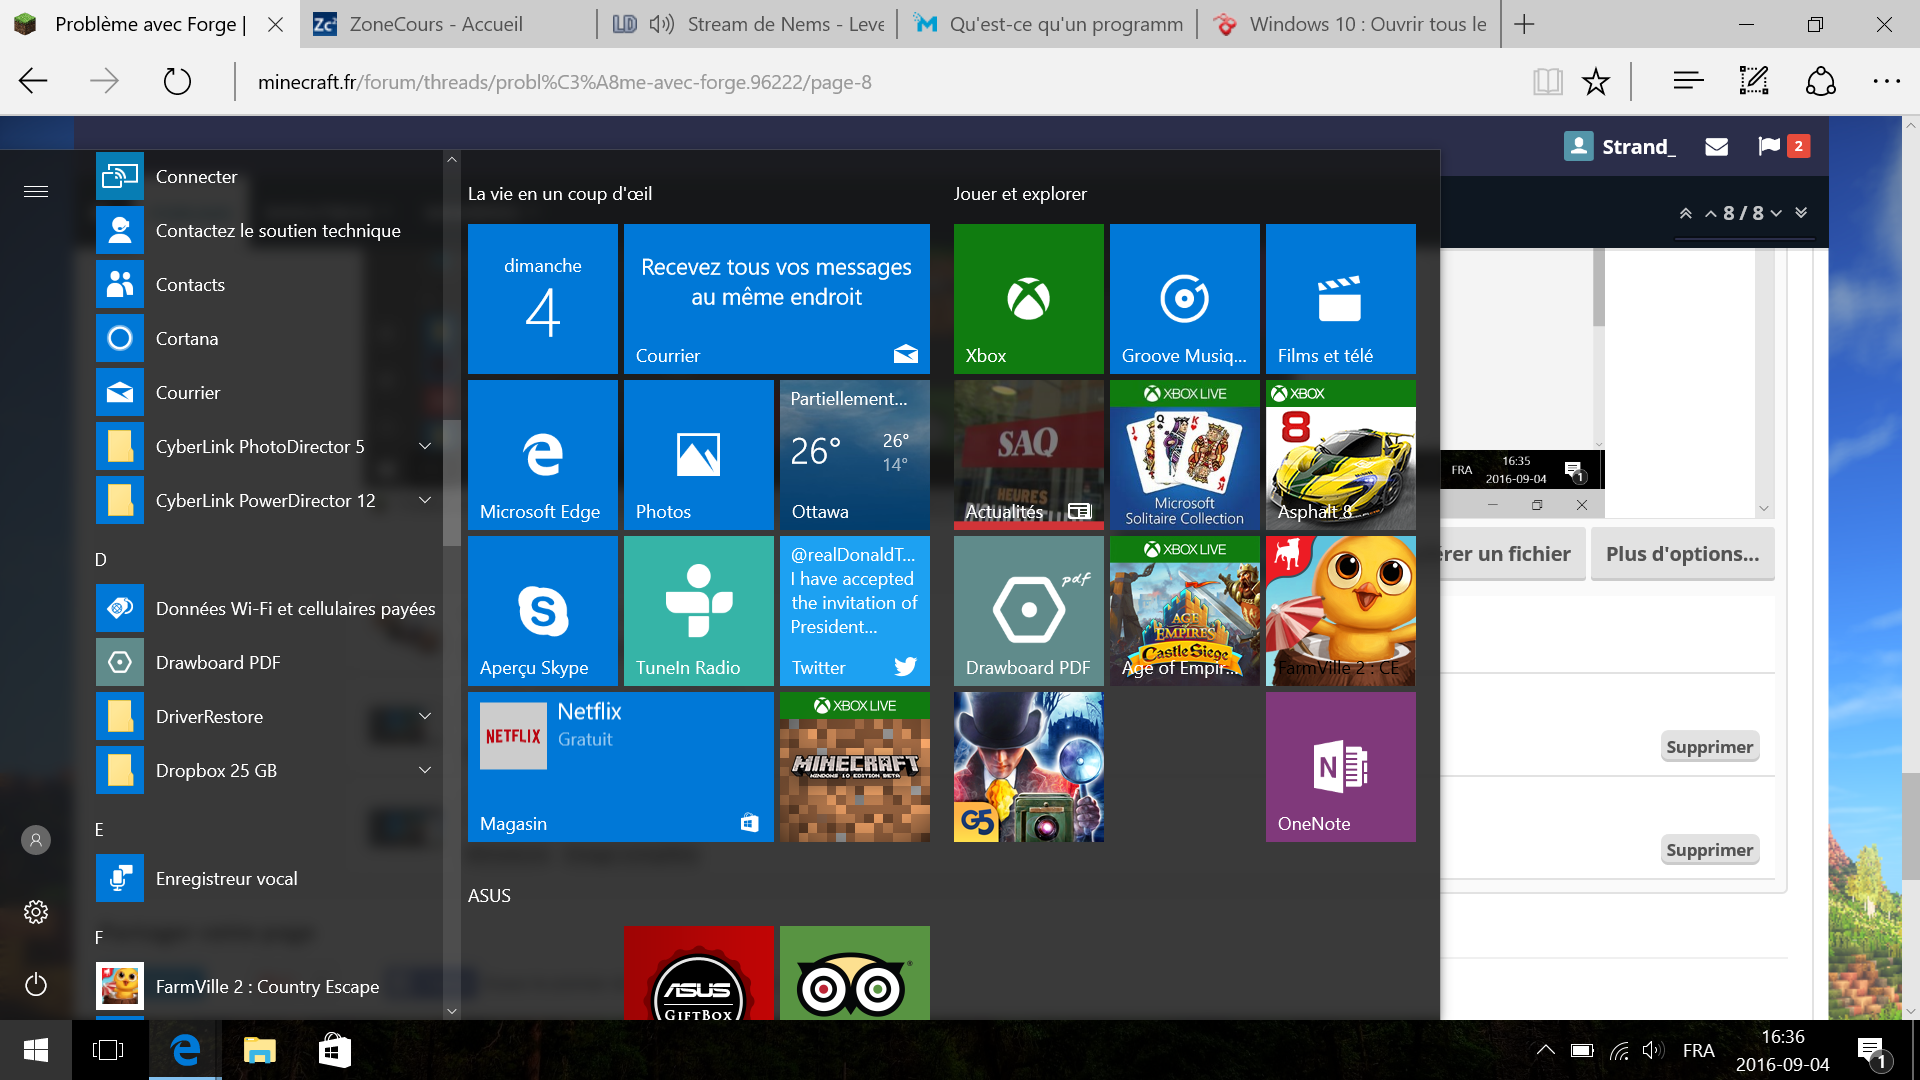The image size is (1920, 1080).
Task: Open forum page number dropdown 8 / 8
Action: (x=1743, y=213)
